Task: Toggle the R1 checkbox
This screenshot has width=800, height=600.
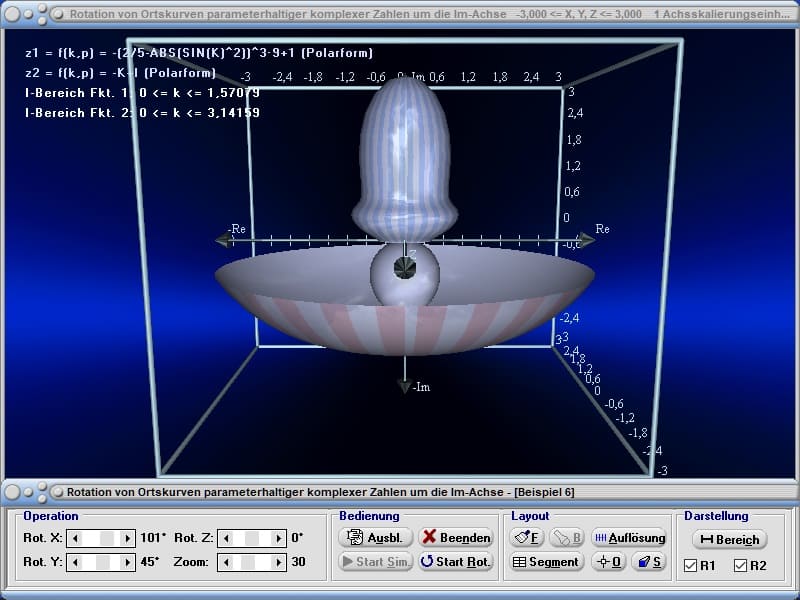Action: 690,565
